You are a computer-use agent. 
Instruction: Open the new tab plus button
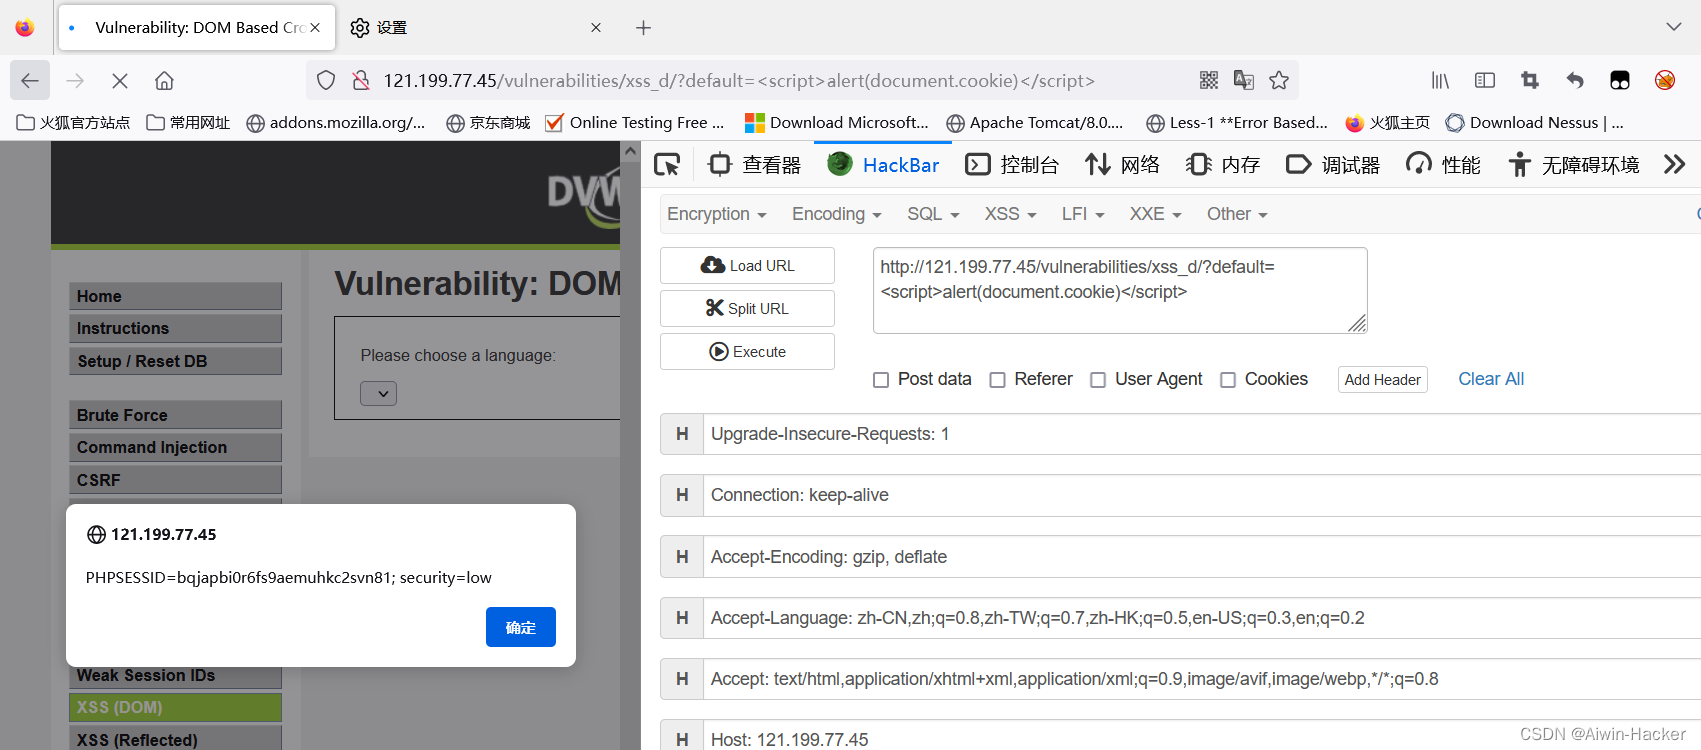click(643, 28)
